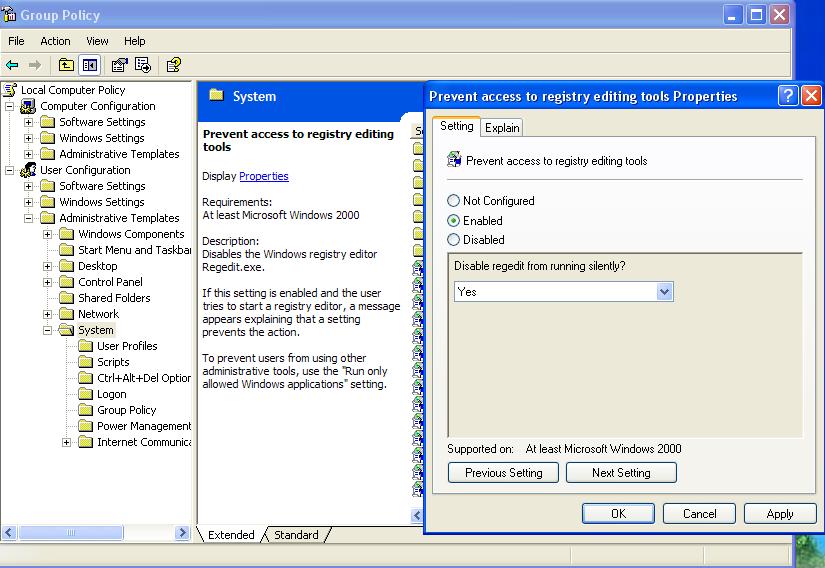Collapse the System tree node

[47, 330]
